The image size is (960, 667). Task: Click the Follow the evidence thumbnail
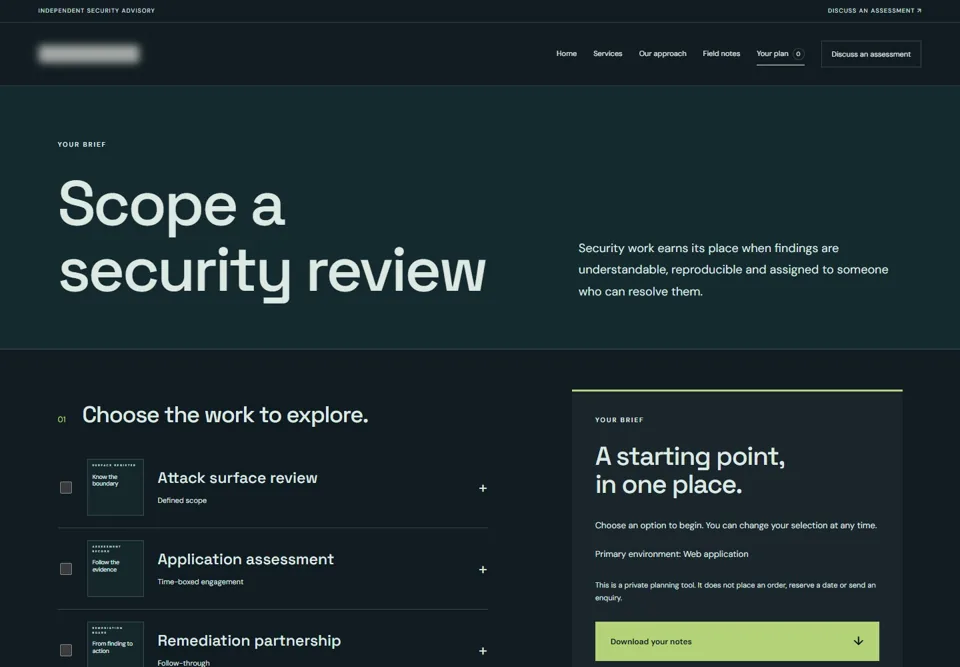tap(115, 568)
